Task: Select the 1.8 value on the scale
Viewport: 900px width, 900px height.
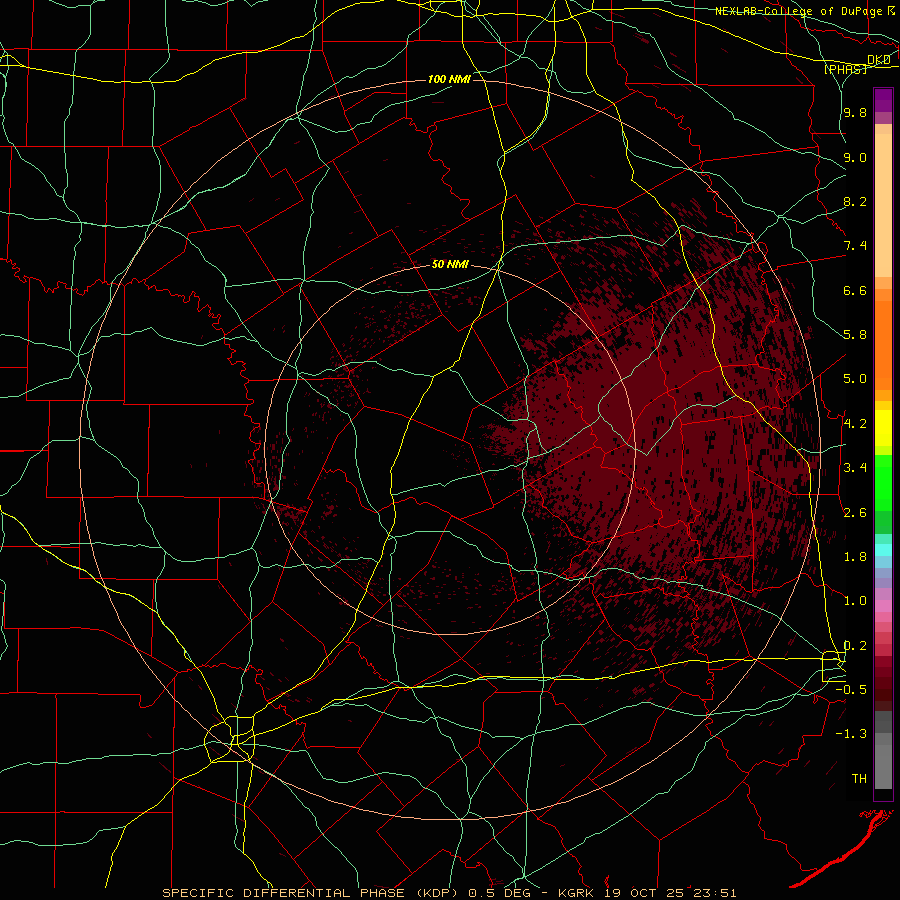Action: point(855,557)
